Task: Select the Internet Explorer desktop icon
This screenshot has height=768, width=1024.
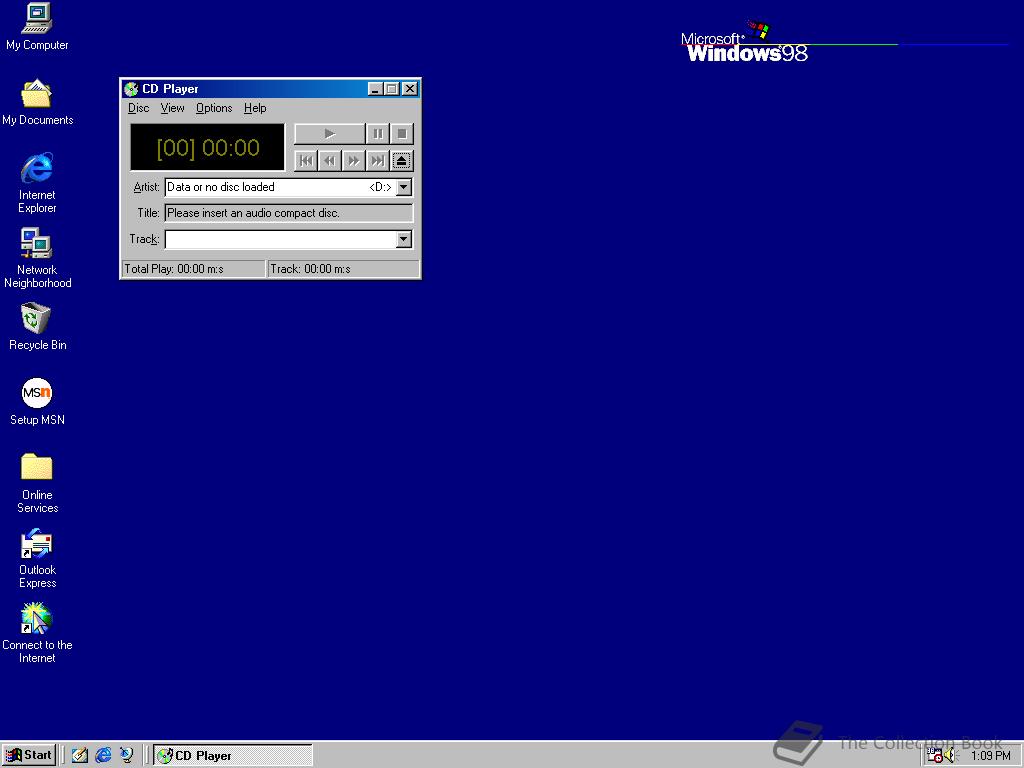Action: (x=37, y=184)
